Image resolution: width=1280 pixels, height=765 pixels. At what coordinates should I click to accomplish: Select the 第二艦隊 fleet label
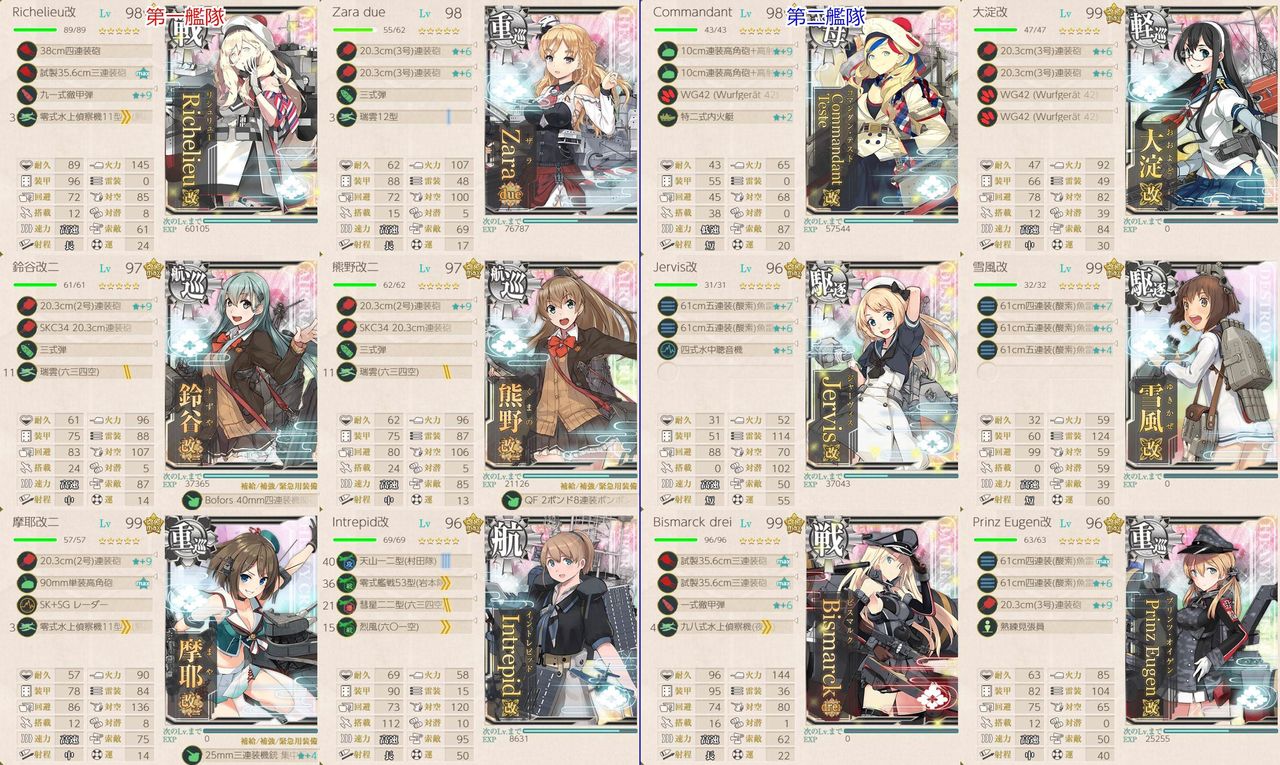[x=826, y=16]
